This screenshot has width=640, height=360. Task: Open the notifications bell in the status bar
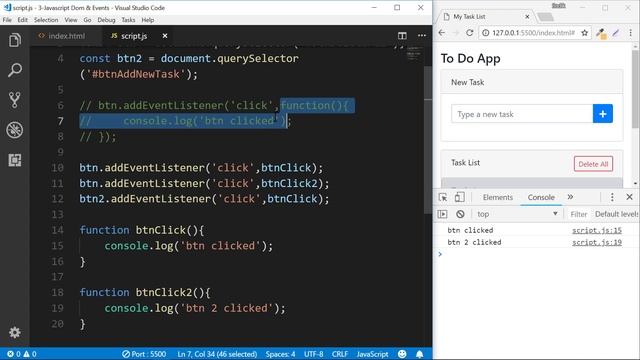point(420,354)
